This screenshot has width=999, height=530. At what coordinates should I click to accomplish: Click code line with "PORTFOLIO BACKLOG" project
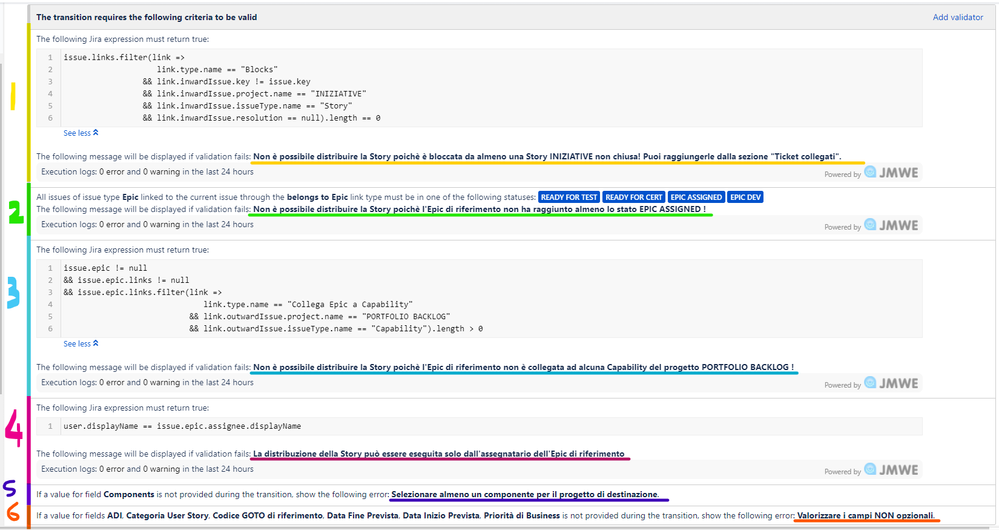(x=320, y=317)
